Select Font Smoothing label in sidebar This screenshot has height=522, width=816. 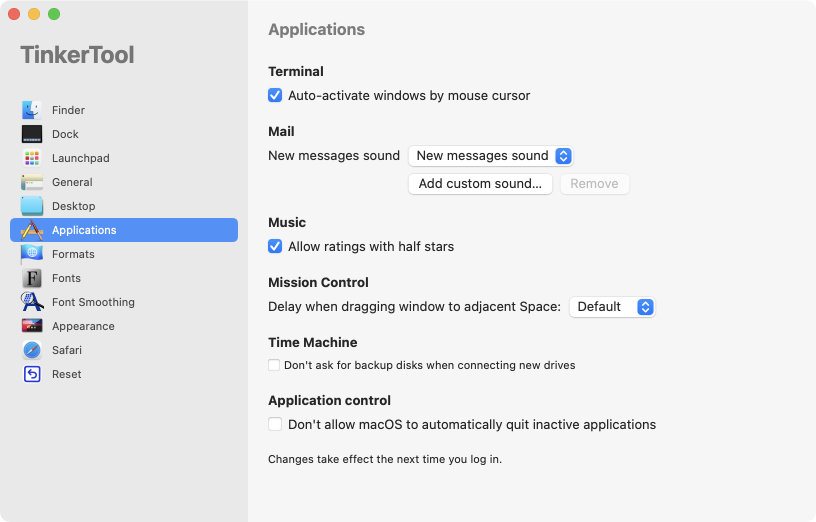(93, 302)
